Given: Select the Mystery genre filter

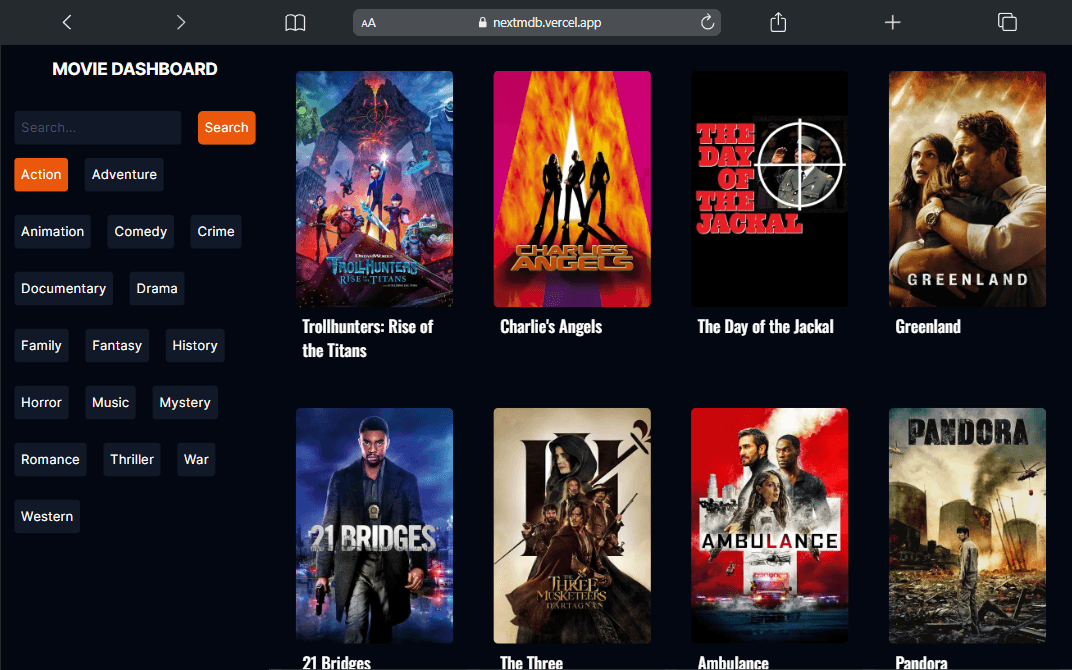Looking at the screenshot, I should click(184, 402).
